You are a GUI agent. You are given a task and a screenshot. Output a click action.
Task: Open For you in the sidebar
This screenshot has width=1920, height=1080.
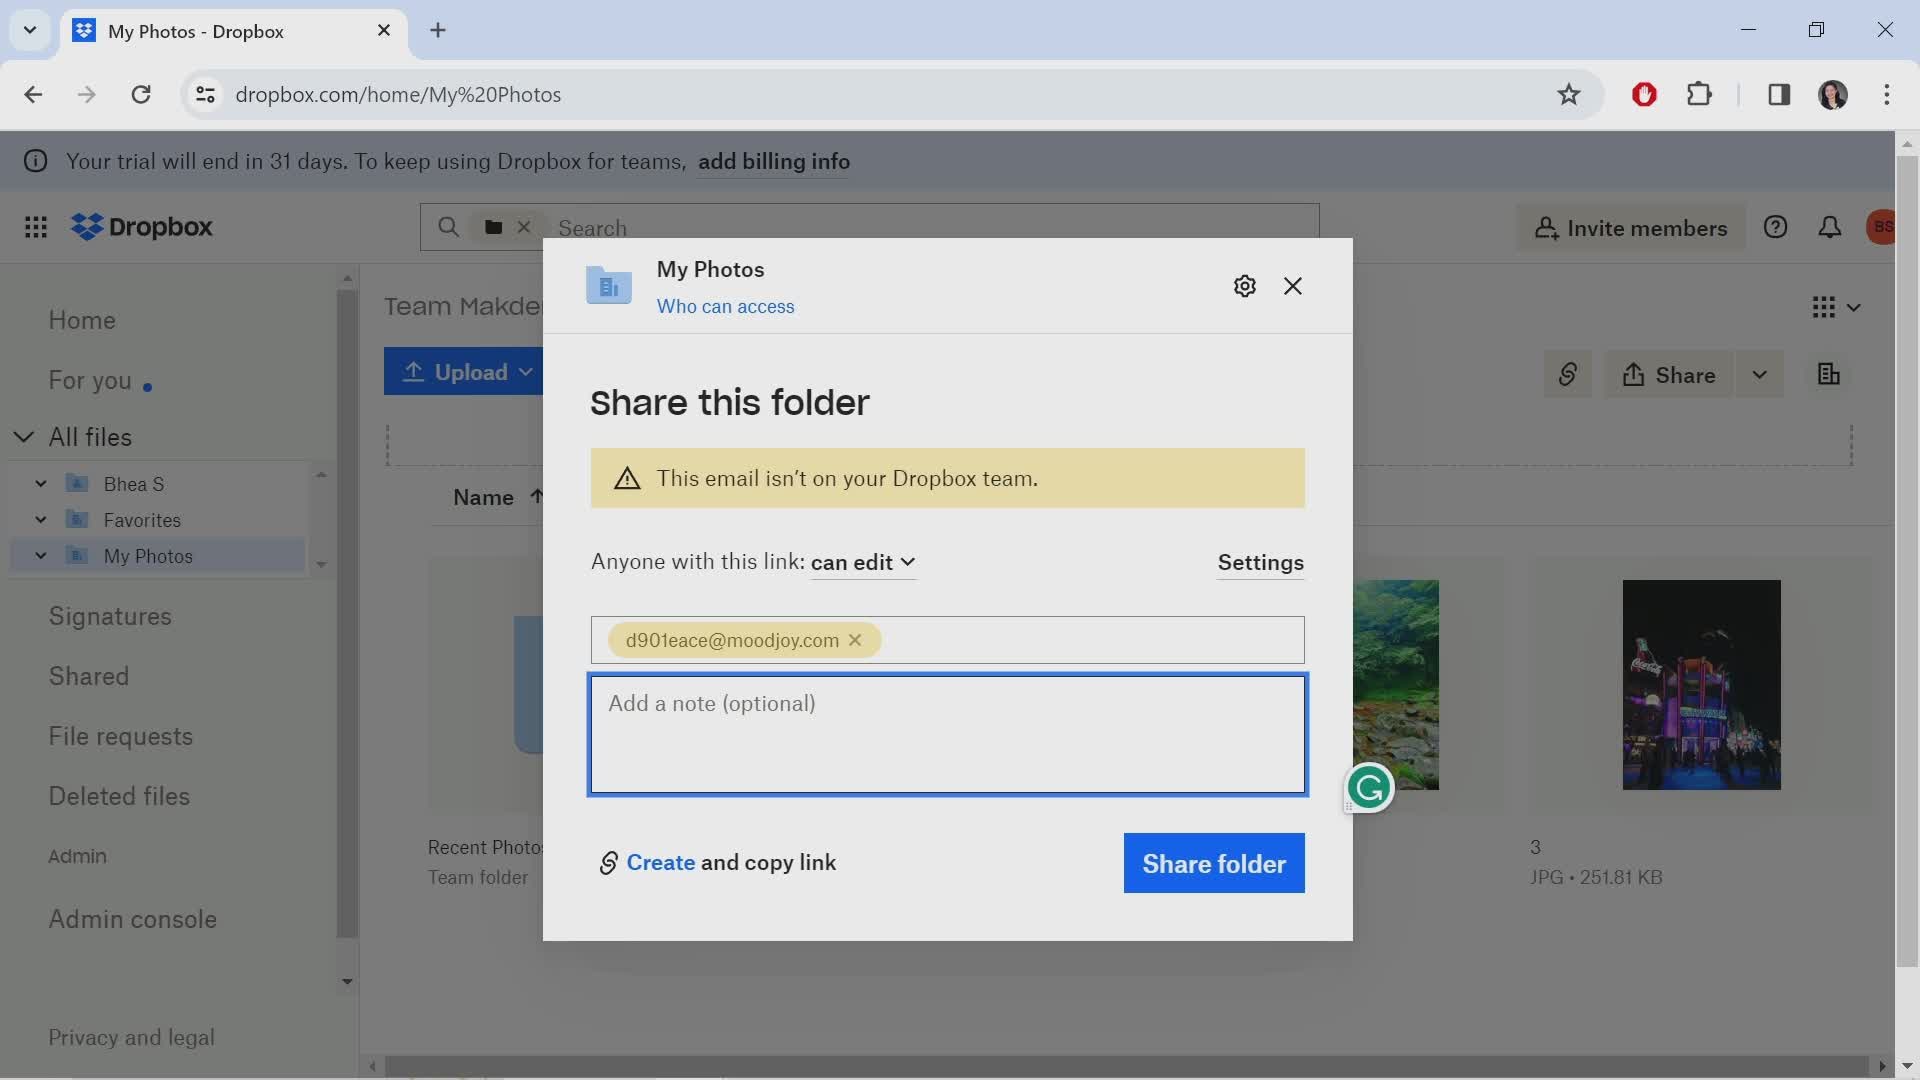tap(90, 381)
